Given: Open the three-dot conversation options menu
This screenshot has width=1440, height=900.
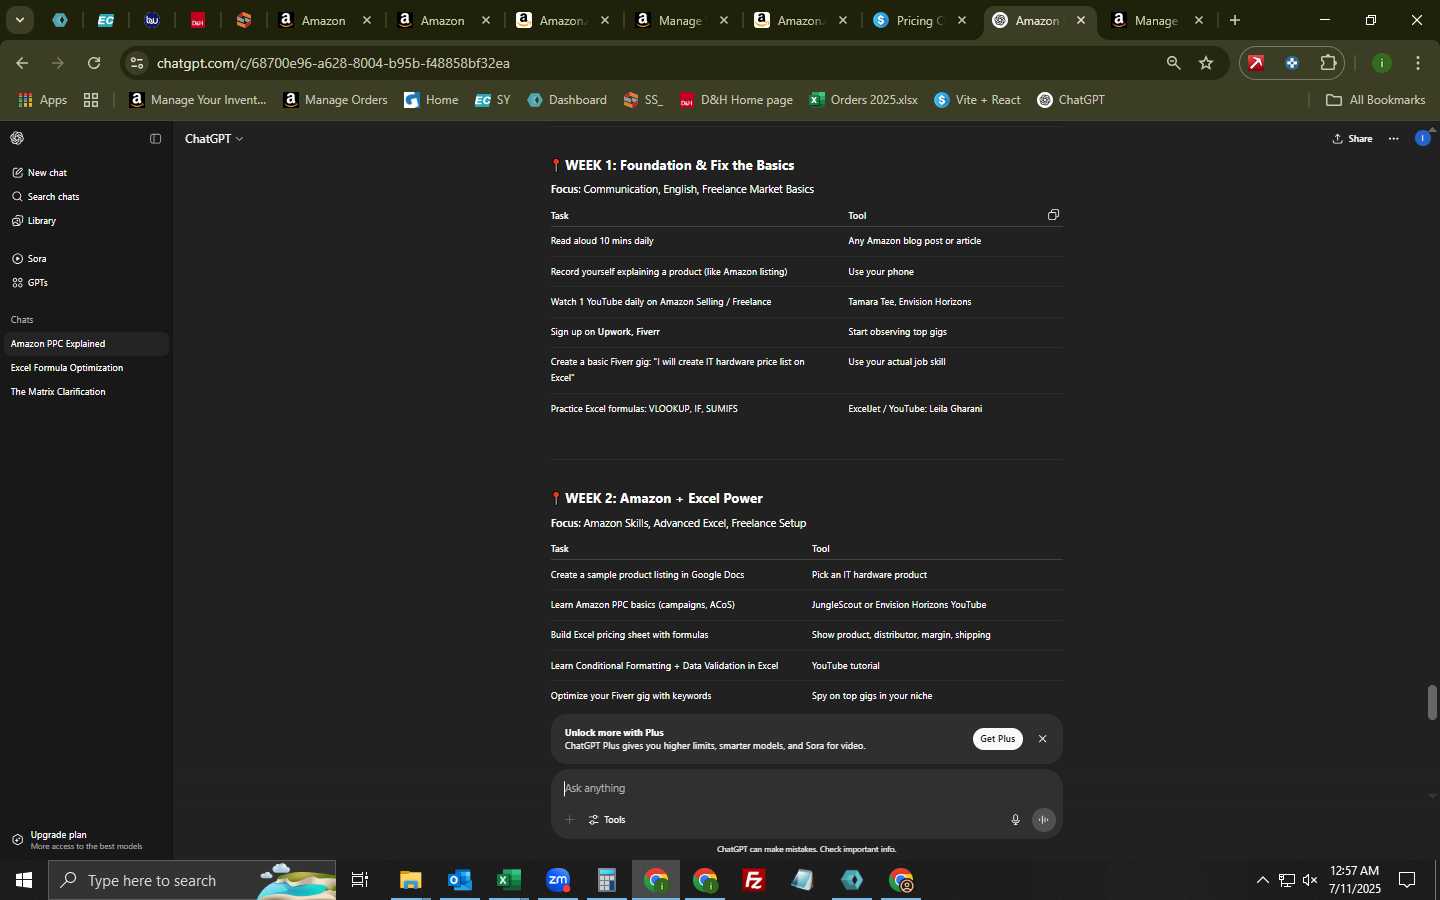Looking at the screenshot, I should coord(1394,139).
